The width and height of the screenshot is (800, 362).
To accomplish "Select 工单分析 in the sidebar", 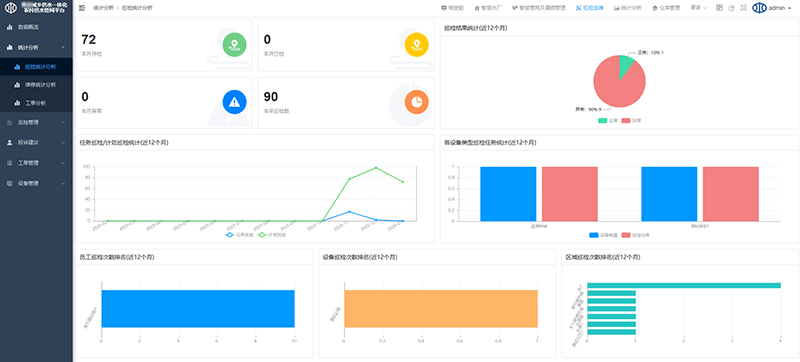I will [x=36, y=103].
